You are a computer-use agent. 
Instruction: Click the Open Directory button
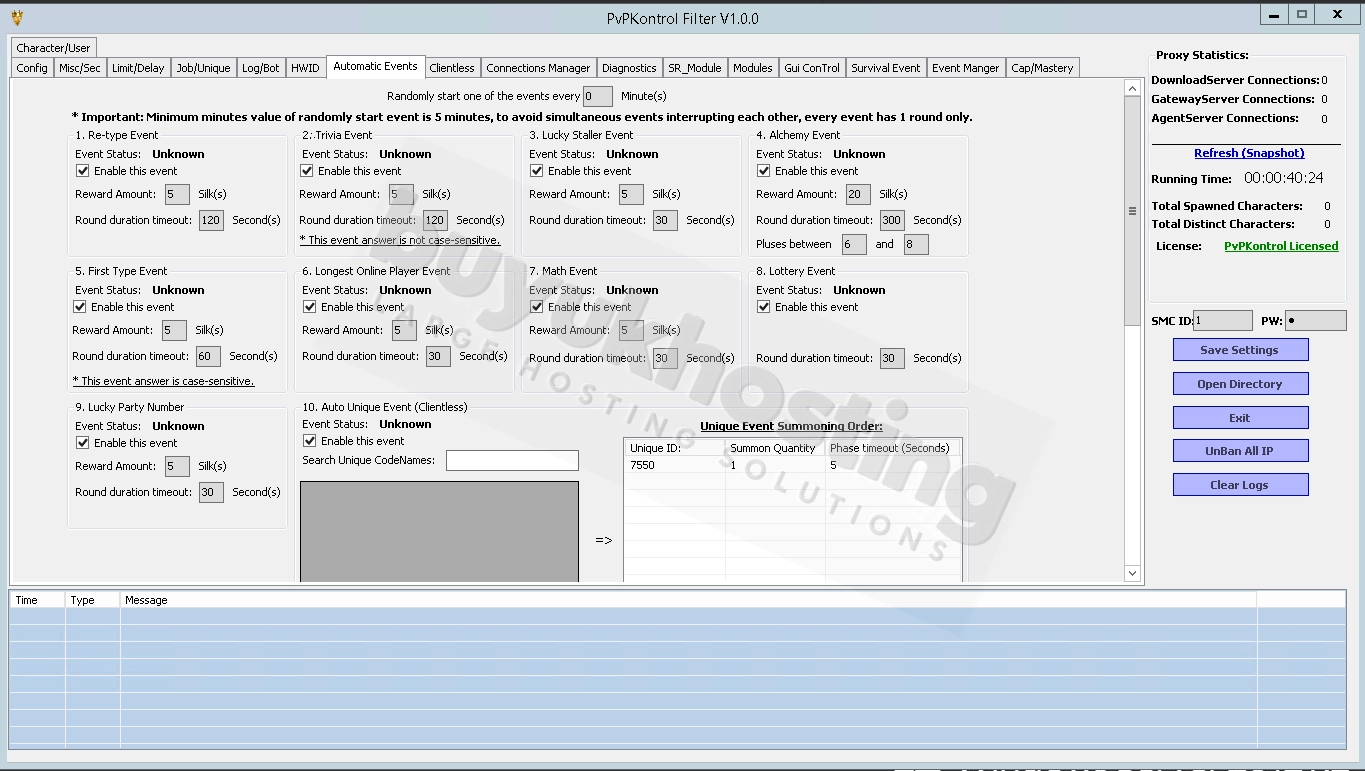point(1240,384)
